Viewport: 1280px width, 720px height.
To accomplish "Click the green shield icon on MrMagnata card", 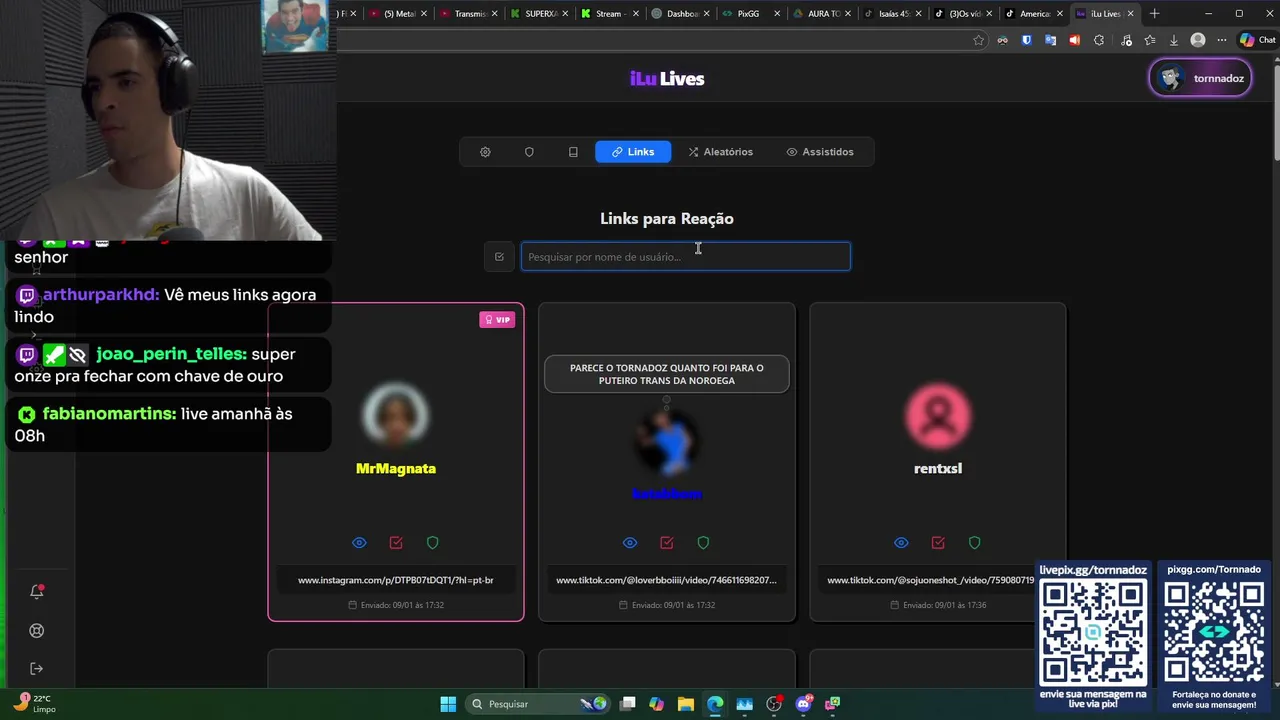I will coord(433,543).
